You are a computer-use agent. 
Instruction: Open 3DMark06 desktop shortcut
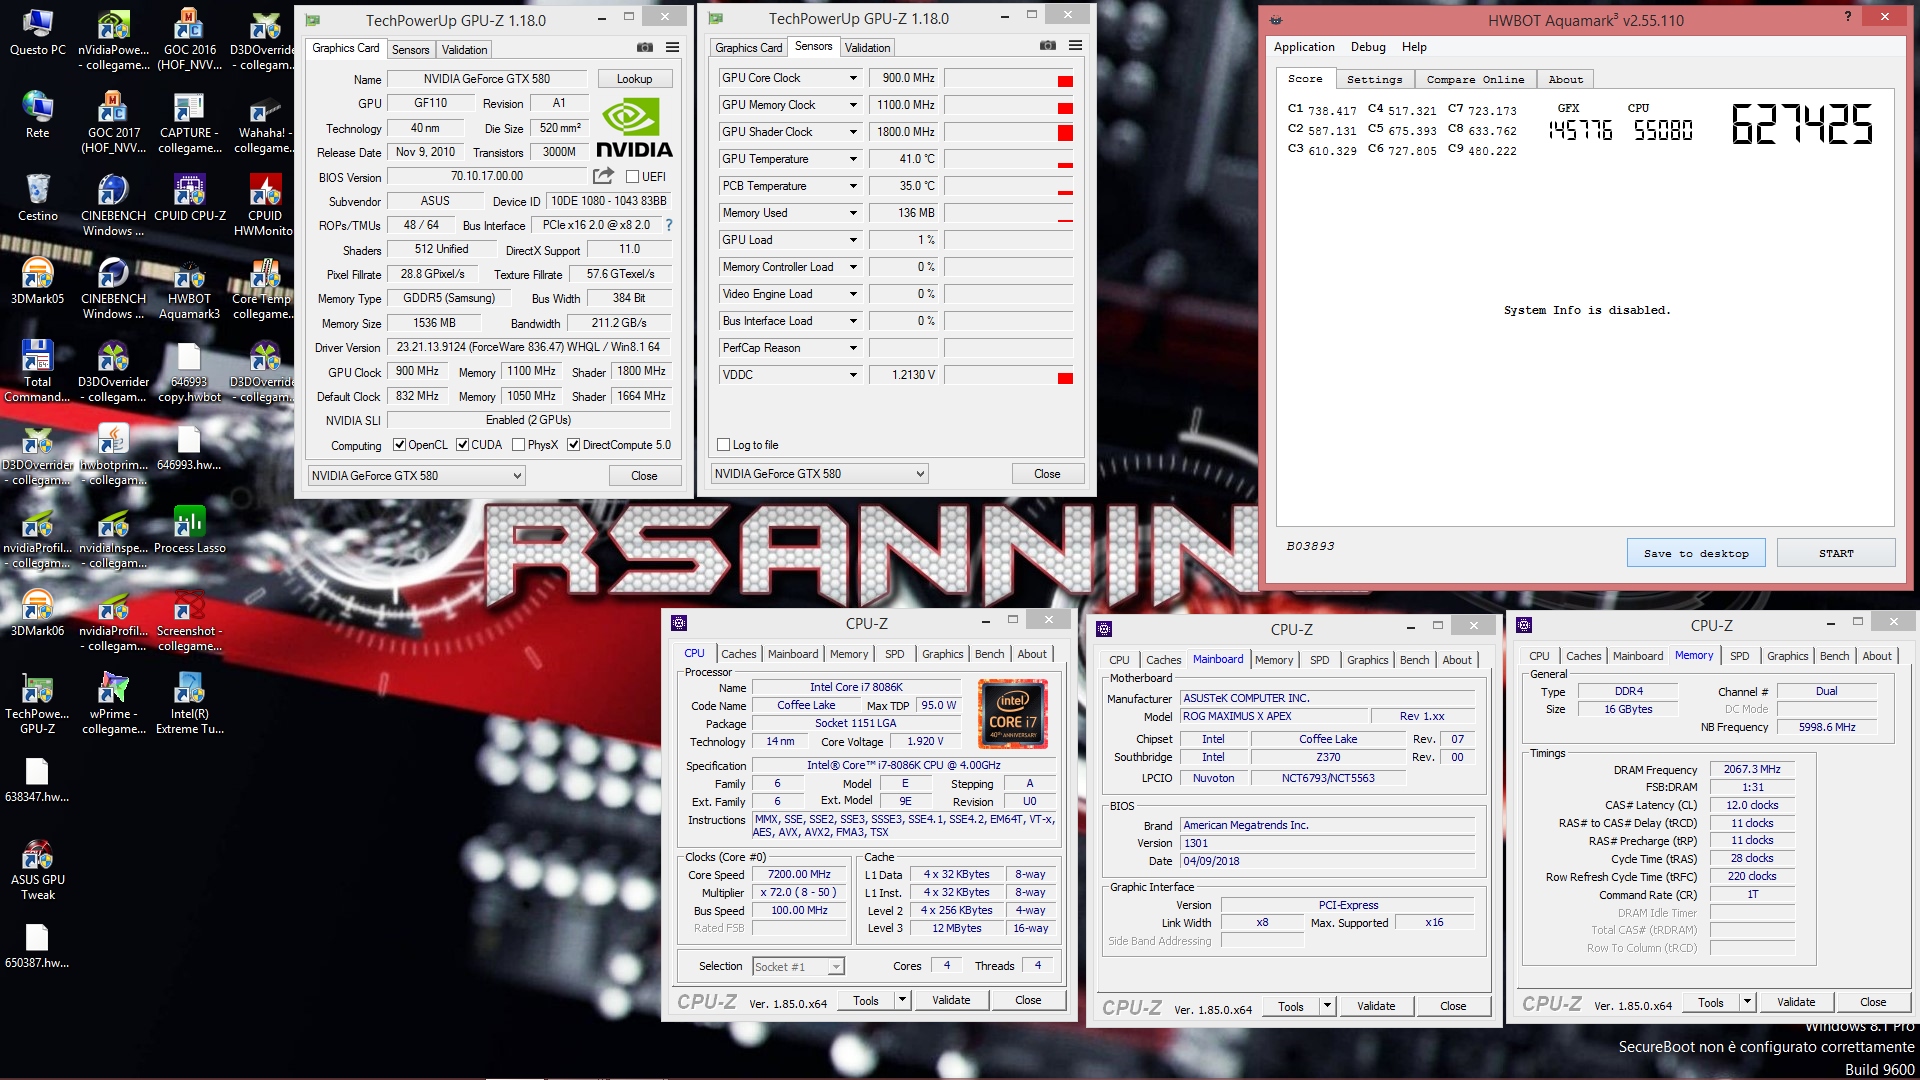37,612
